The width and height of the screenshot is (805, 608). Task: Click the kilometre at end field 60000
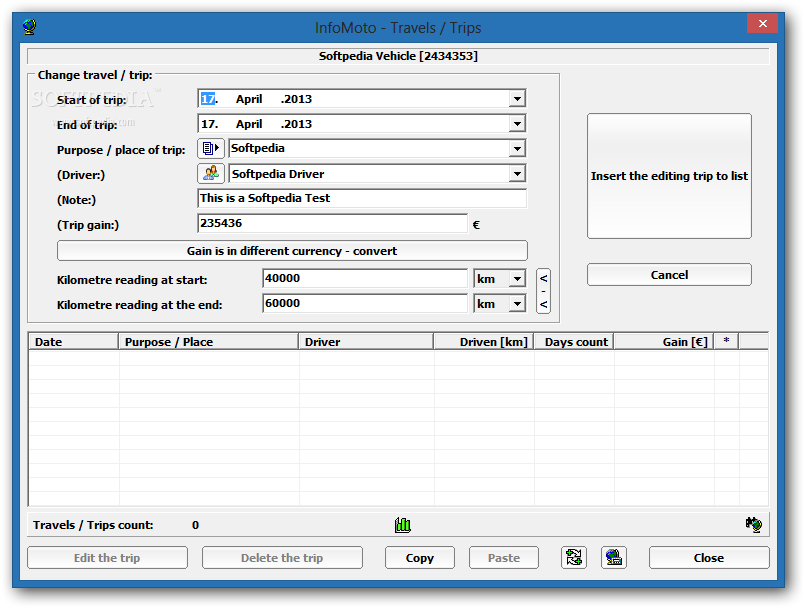point(365,303)
